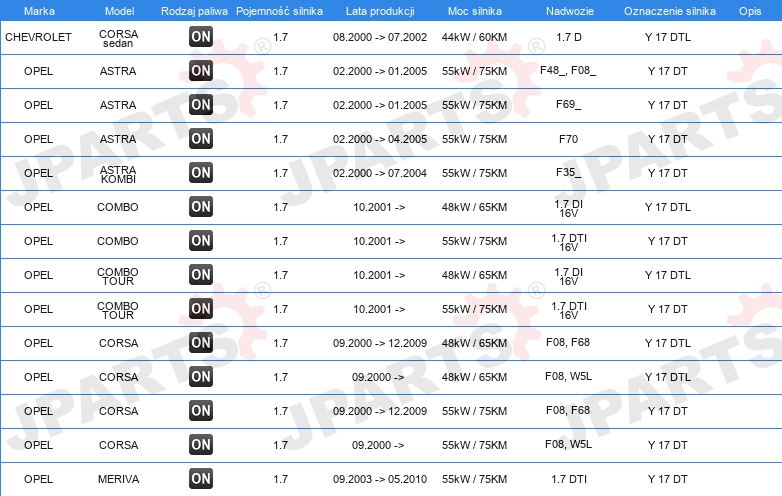Viewport: 782px width, 496px height.
Task: Click the ON fuel icon for ASTRA KOMBI
Action: pyautogui.click(x=201, y=172)
